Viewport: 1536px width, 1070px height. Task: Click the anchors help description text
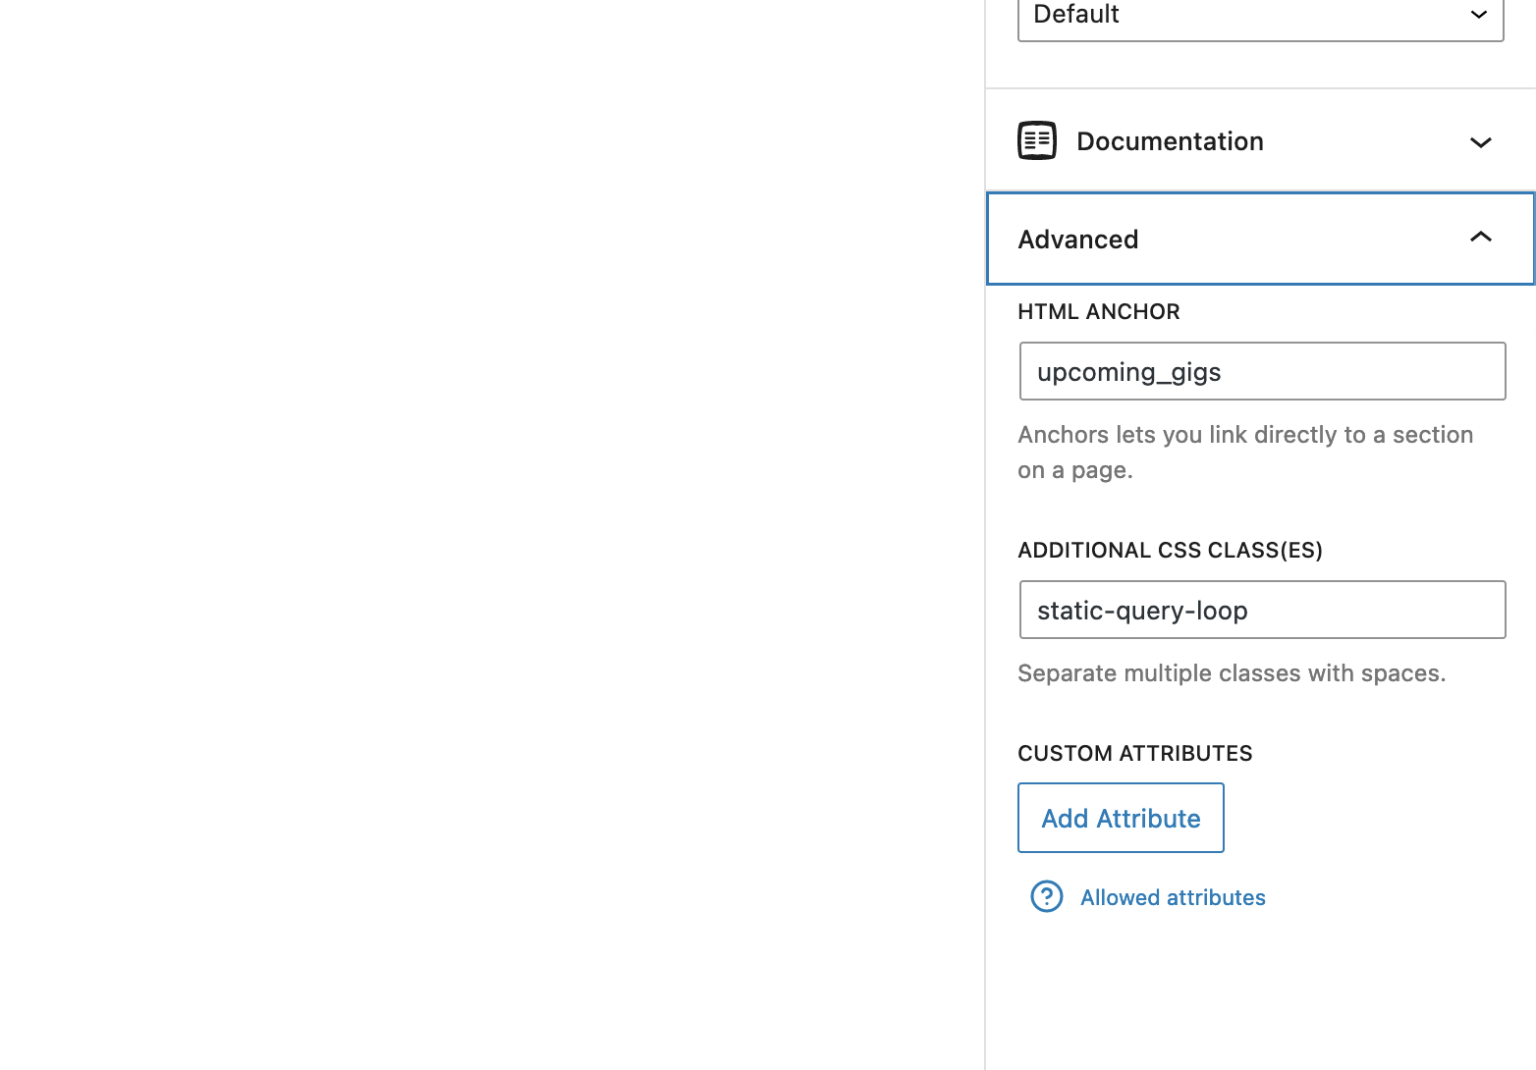pos(1245,452)
